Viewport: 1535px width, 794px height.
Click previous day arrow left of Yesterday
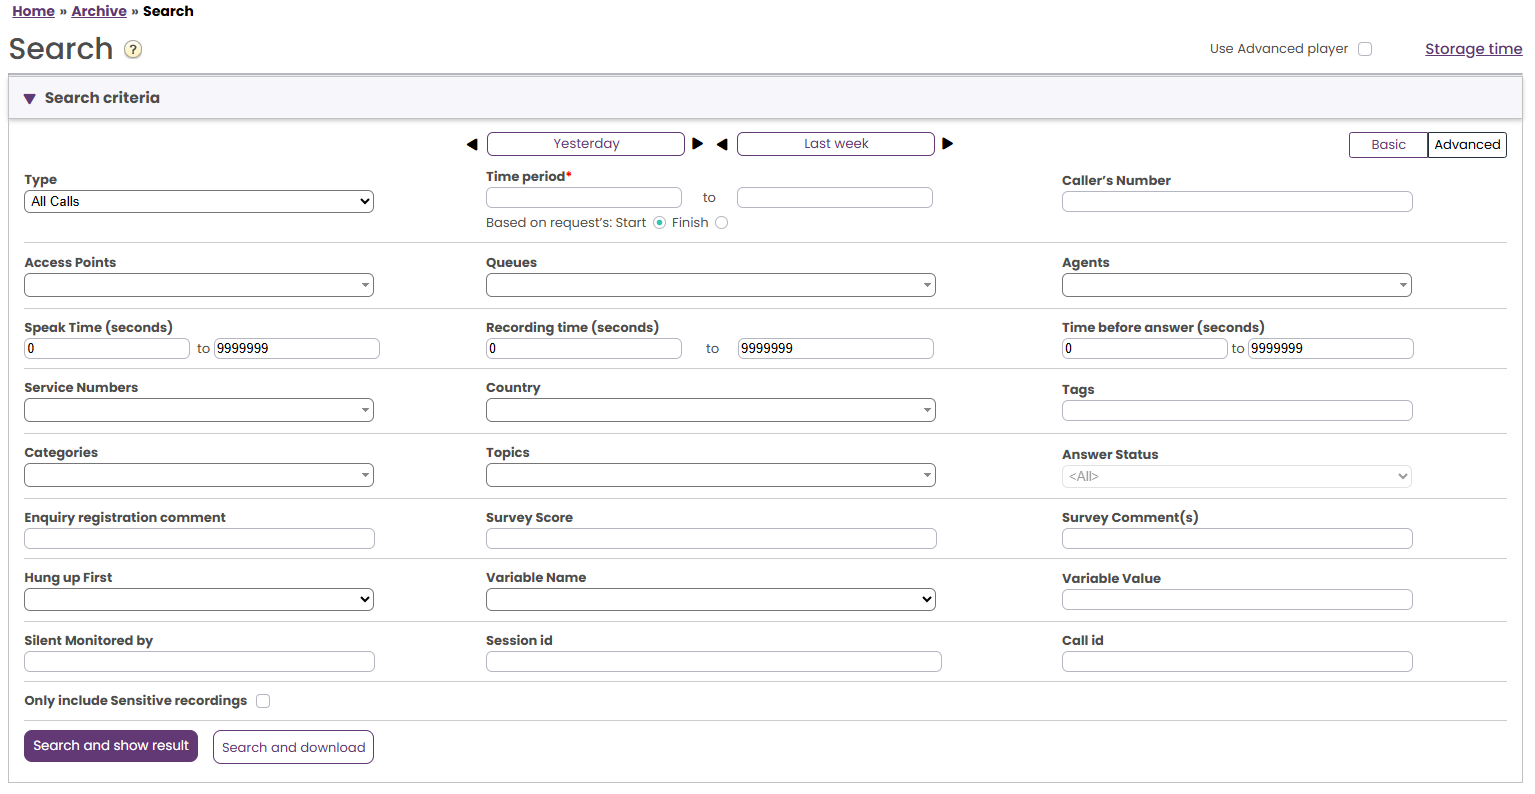(472, 144)
